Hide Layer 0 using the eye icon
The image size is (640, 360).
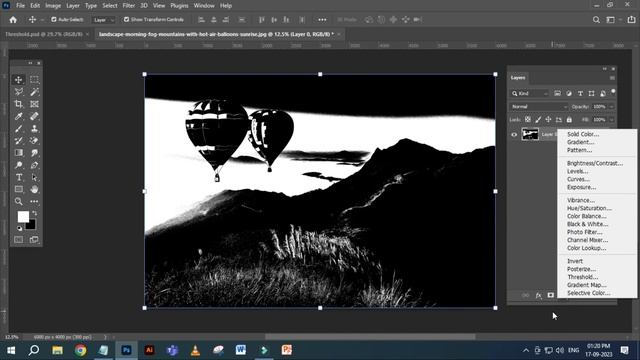point(514,134)
